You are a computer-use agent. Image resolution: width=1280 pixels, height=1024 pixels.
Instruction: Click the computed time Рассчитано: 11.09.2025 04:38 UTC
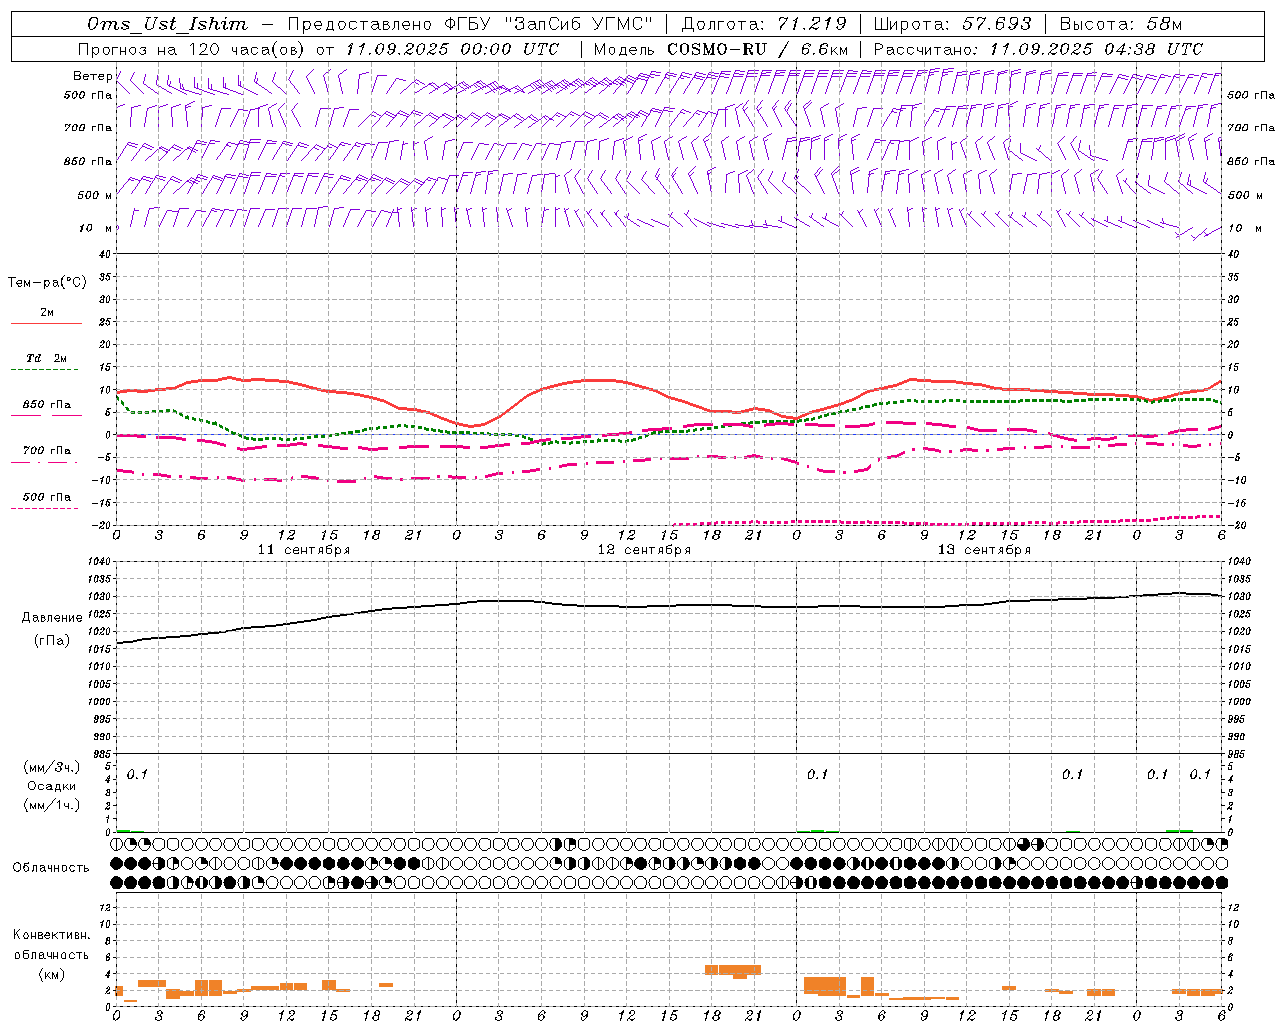[1038, 49]
